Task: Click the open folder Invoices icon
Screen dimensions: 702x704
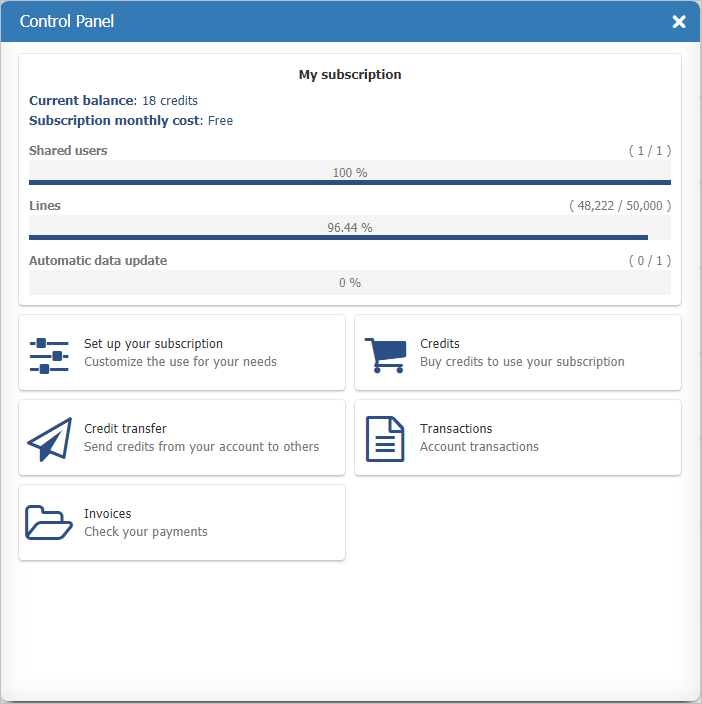Action: click(49, 523)
